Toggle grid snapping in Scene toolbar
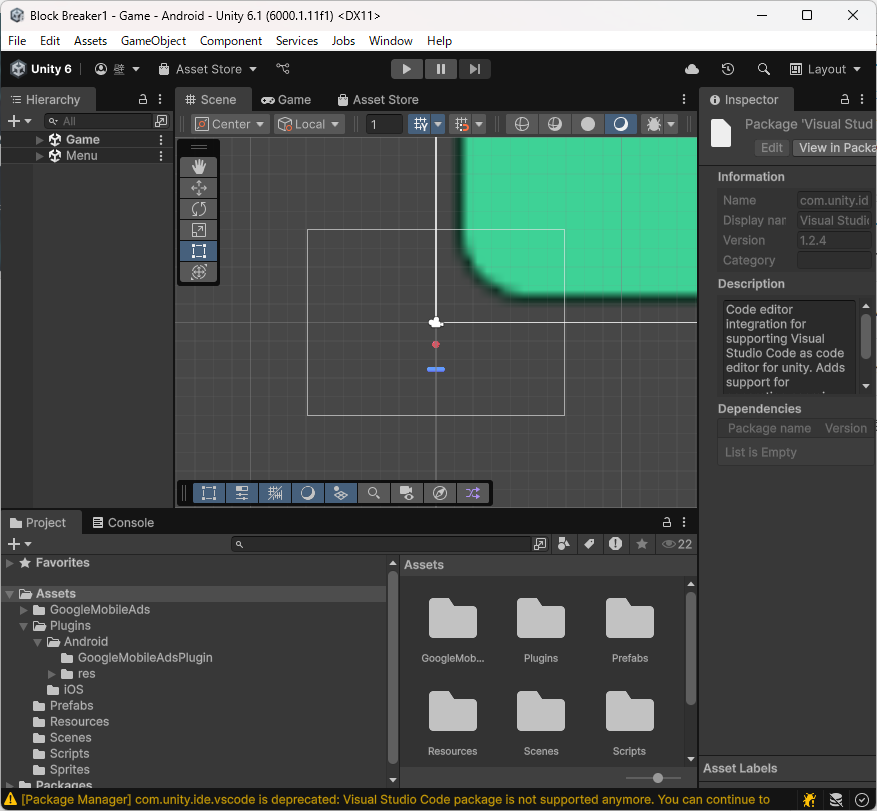Image resolution: width=877 pixels, height=811 pixels. click(x=461, y=124)
